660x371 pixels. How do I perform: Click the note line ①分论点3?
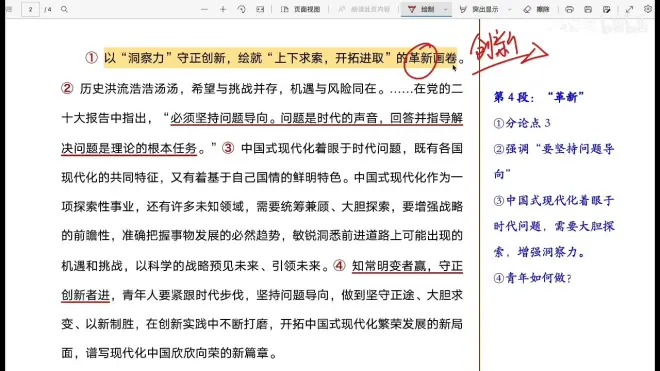click(x=522, y=123)
